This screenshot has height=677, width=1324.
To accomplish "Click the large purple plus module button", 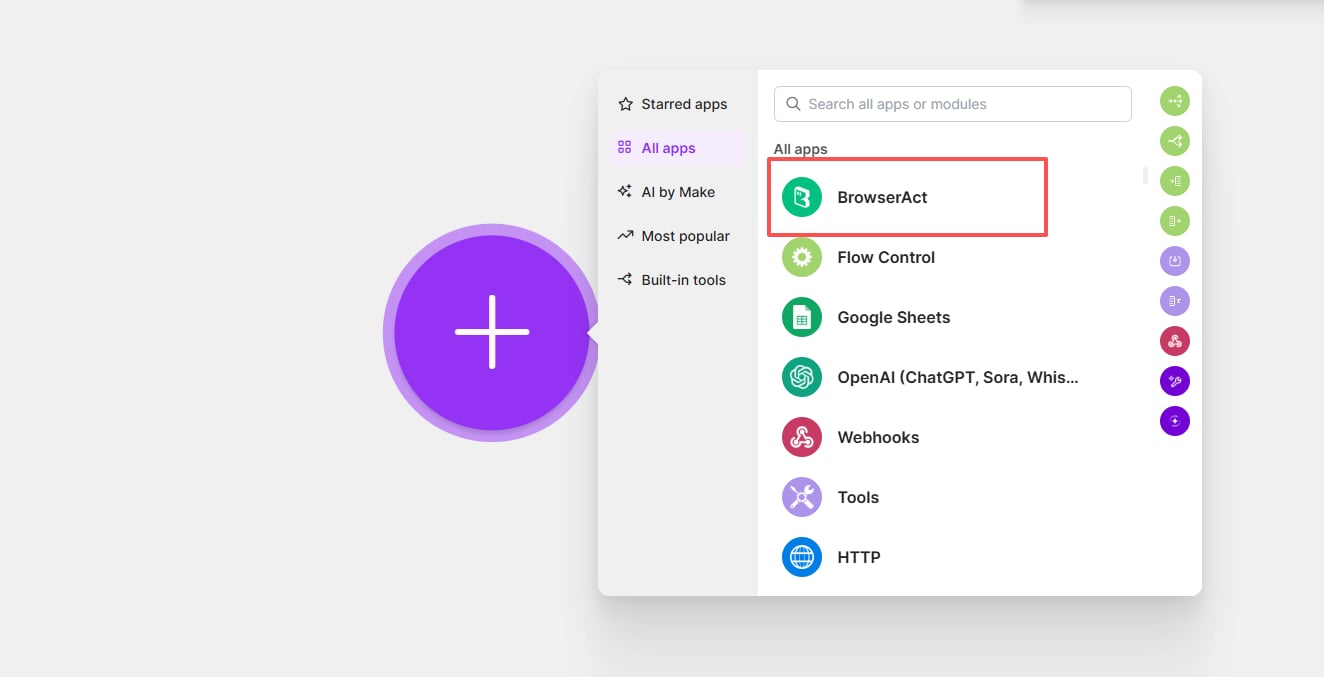I will click(x=492, y=332).
